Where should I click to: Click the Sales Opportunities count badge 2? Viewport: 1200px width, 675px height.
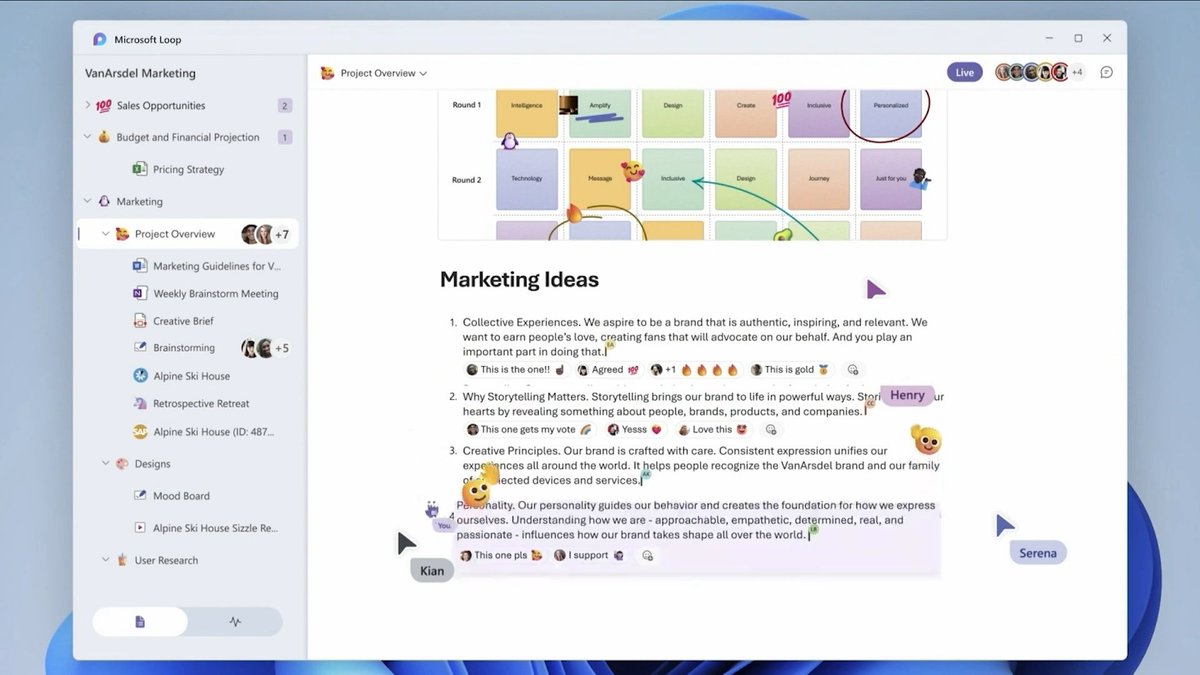click(285, 106)
